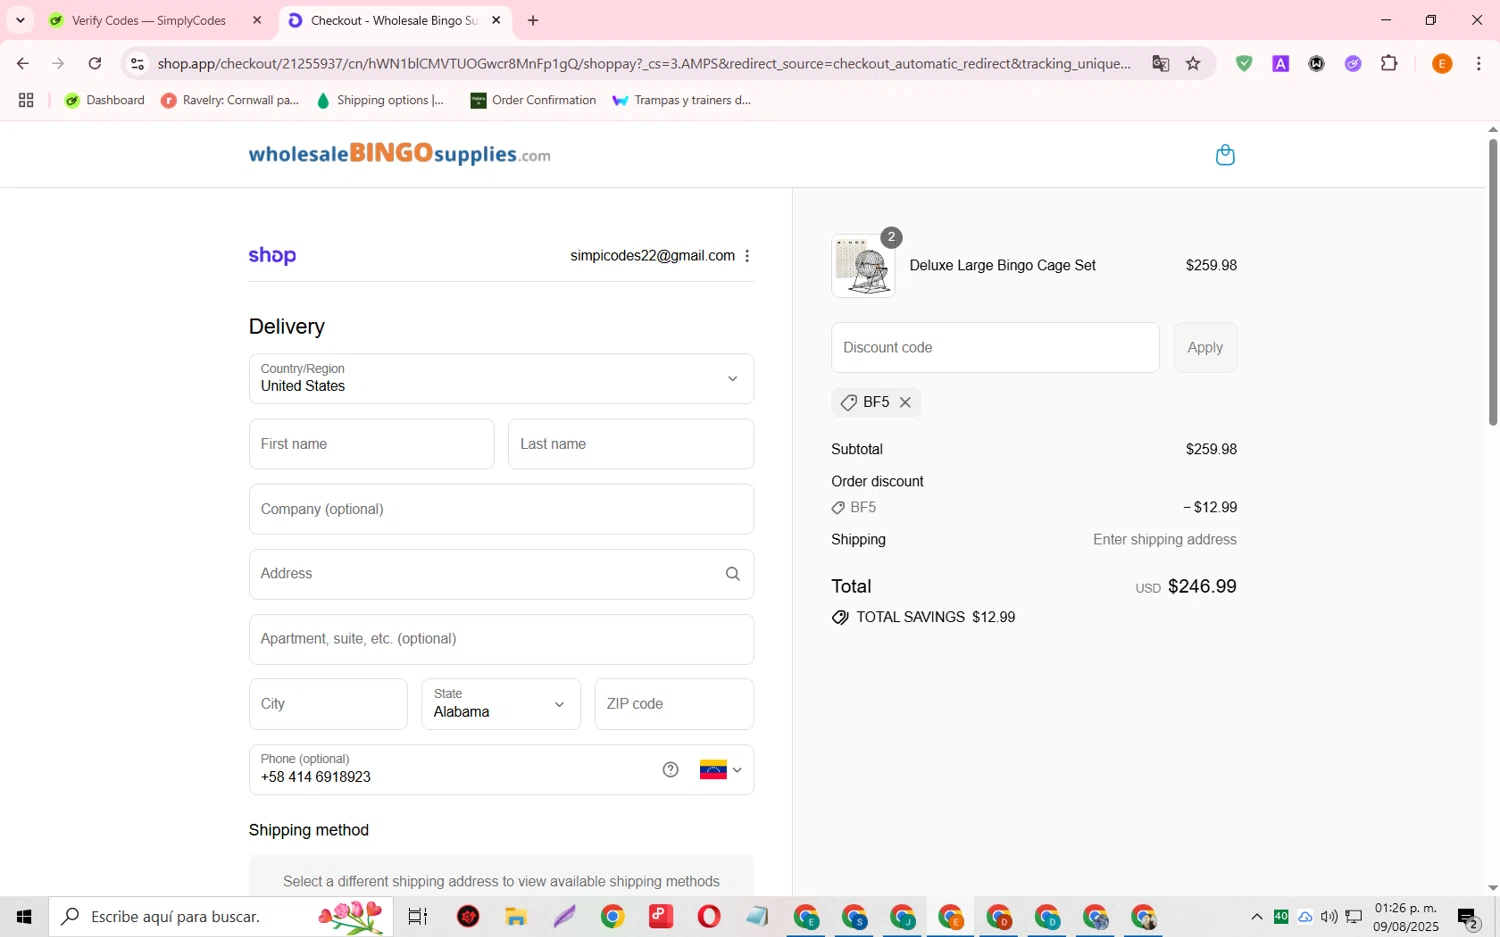
Task: Open the Shipping options bookmark
Action: (x=380, y=100)
